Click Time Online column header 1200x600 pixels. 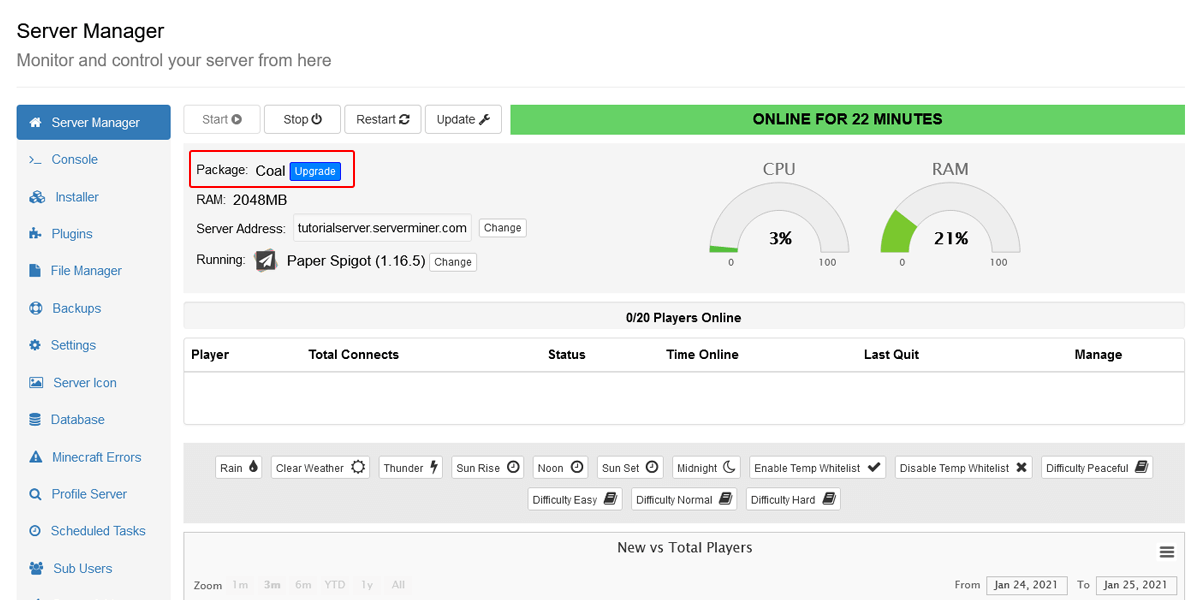[x=702, y=354]
